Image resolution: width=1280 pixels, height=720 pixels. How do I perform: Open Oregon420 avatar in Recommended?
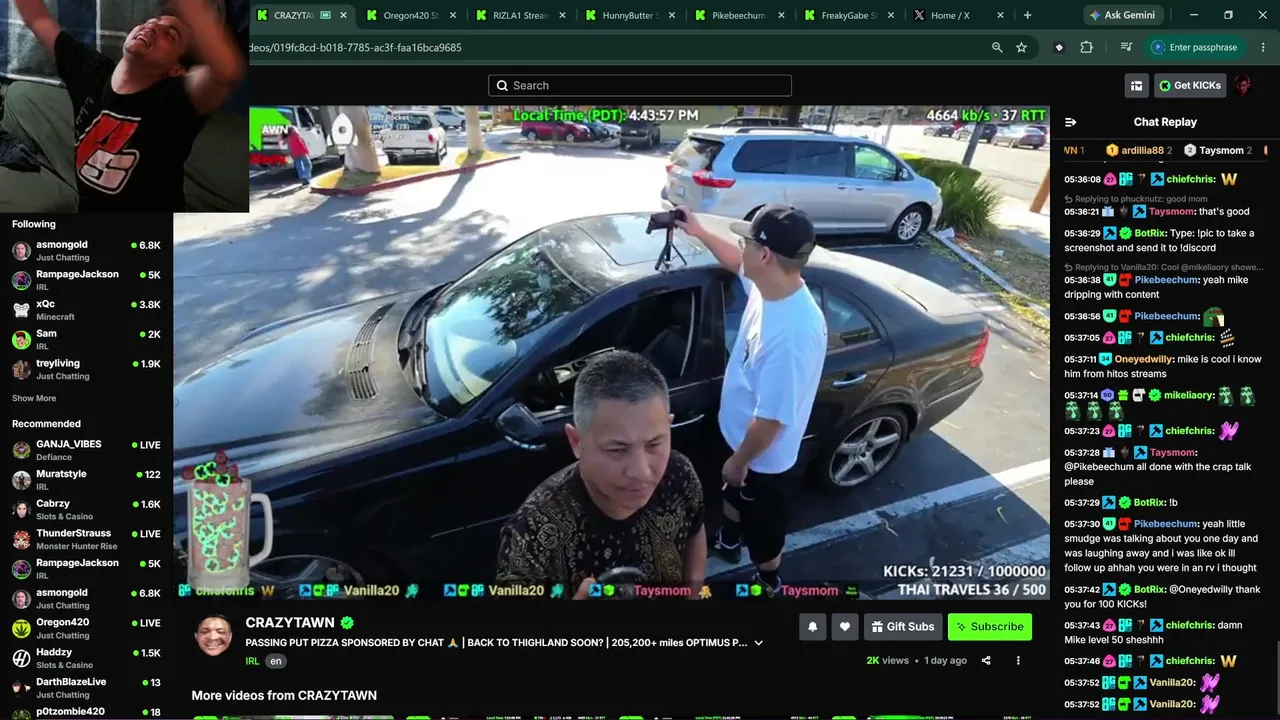21,628
